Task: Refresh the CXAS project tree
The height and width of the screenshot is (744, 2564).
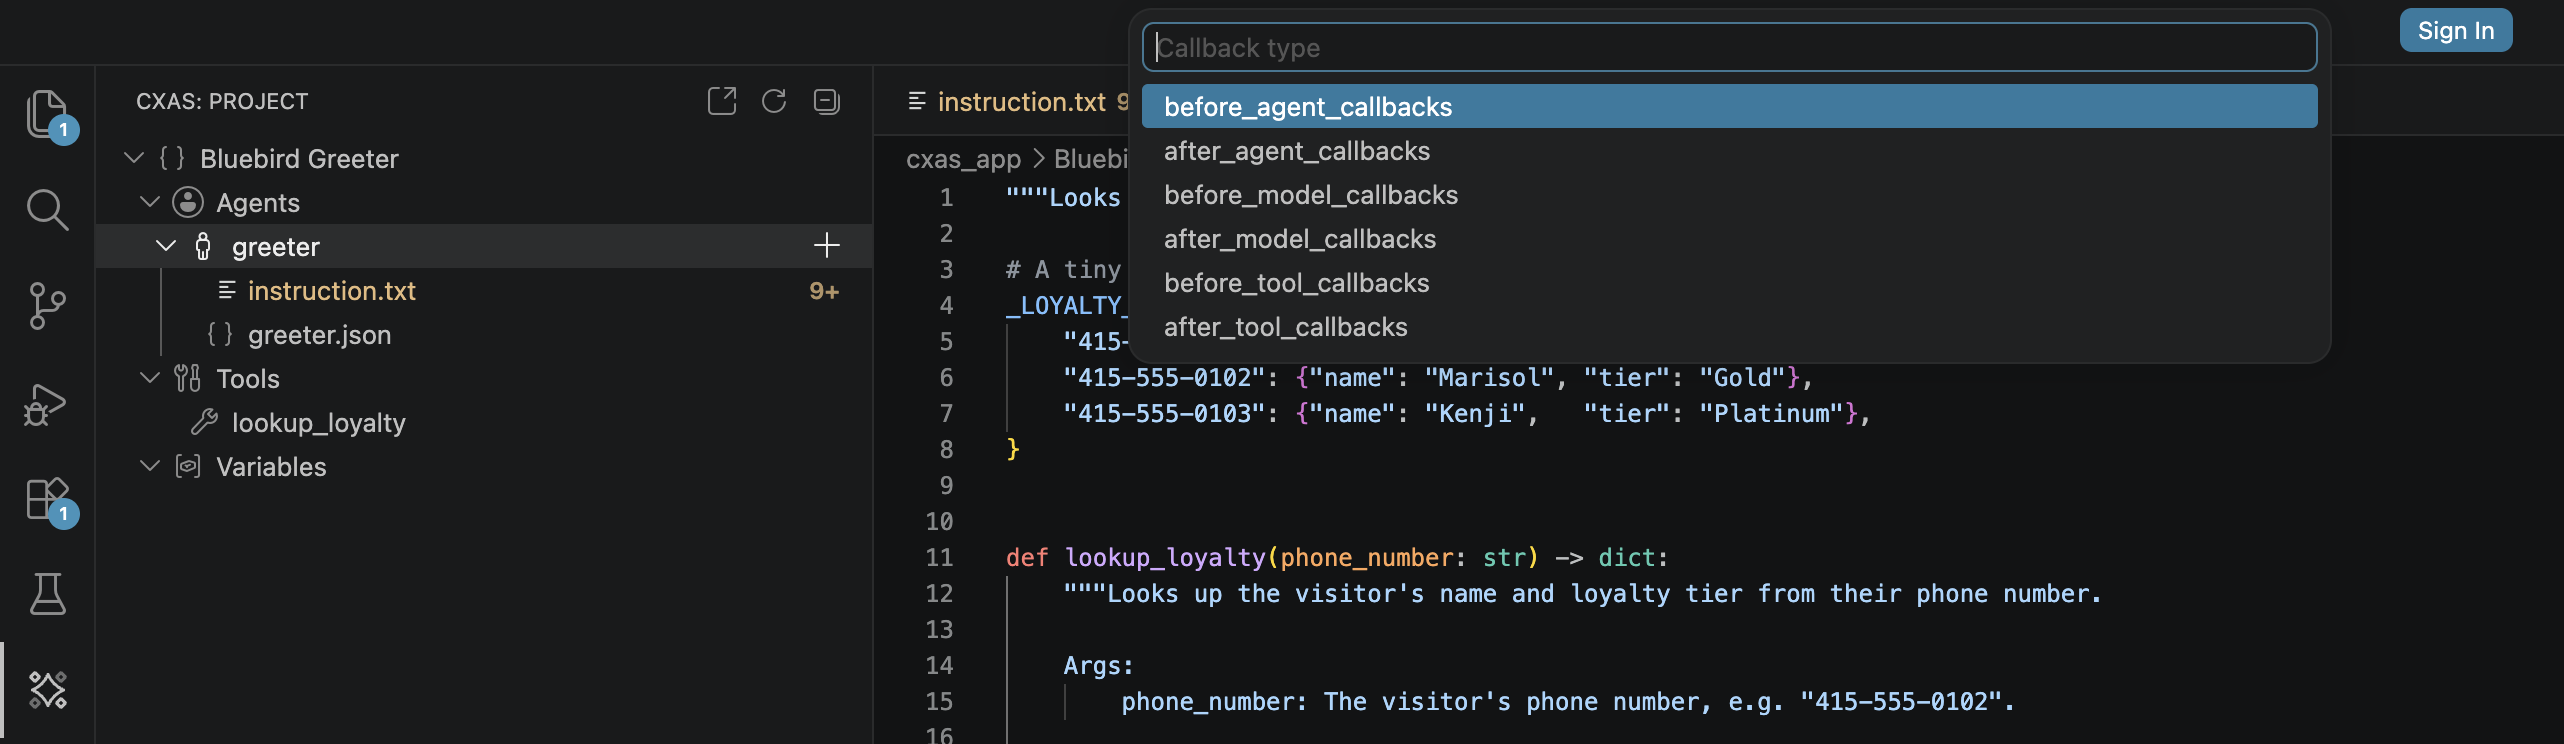Action: pos(774,101)
